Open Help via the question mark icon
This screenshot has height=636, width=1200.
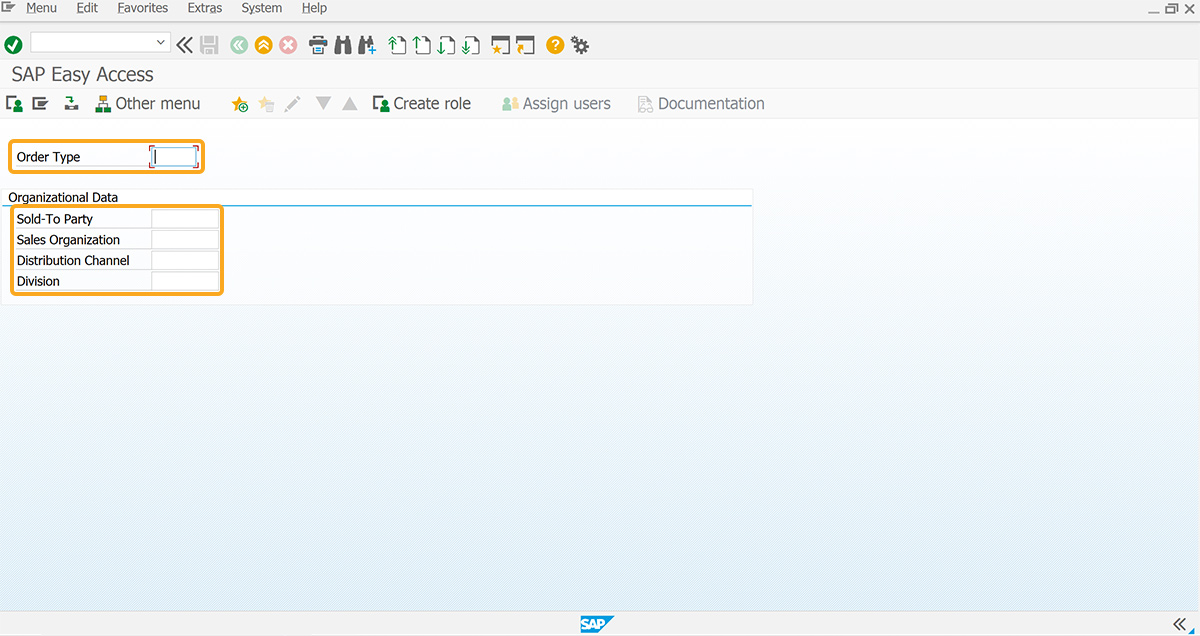pos(555,44)
